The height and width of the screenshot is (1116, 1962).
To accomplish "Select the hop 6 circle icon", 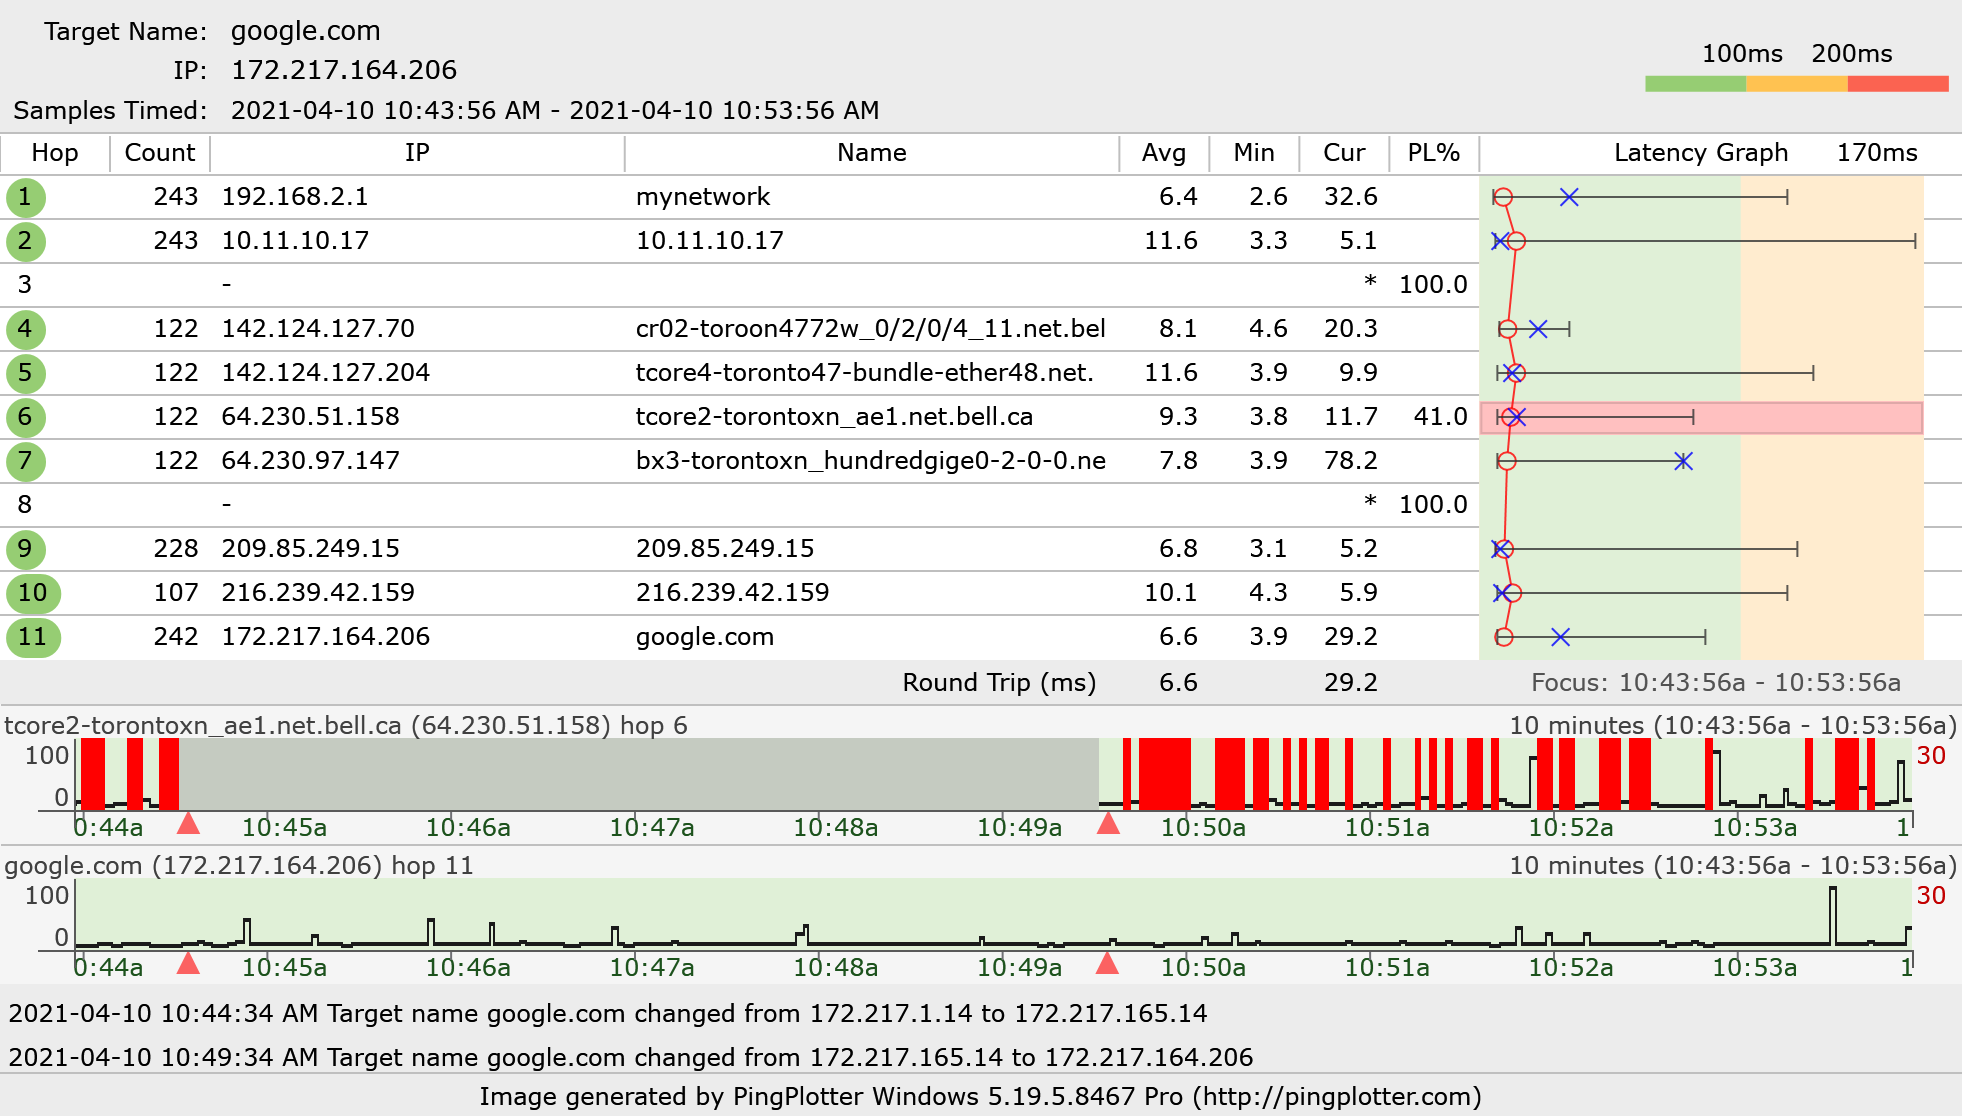I will (26, 417).
